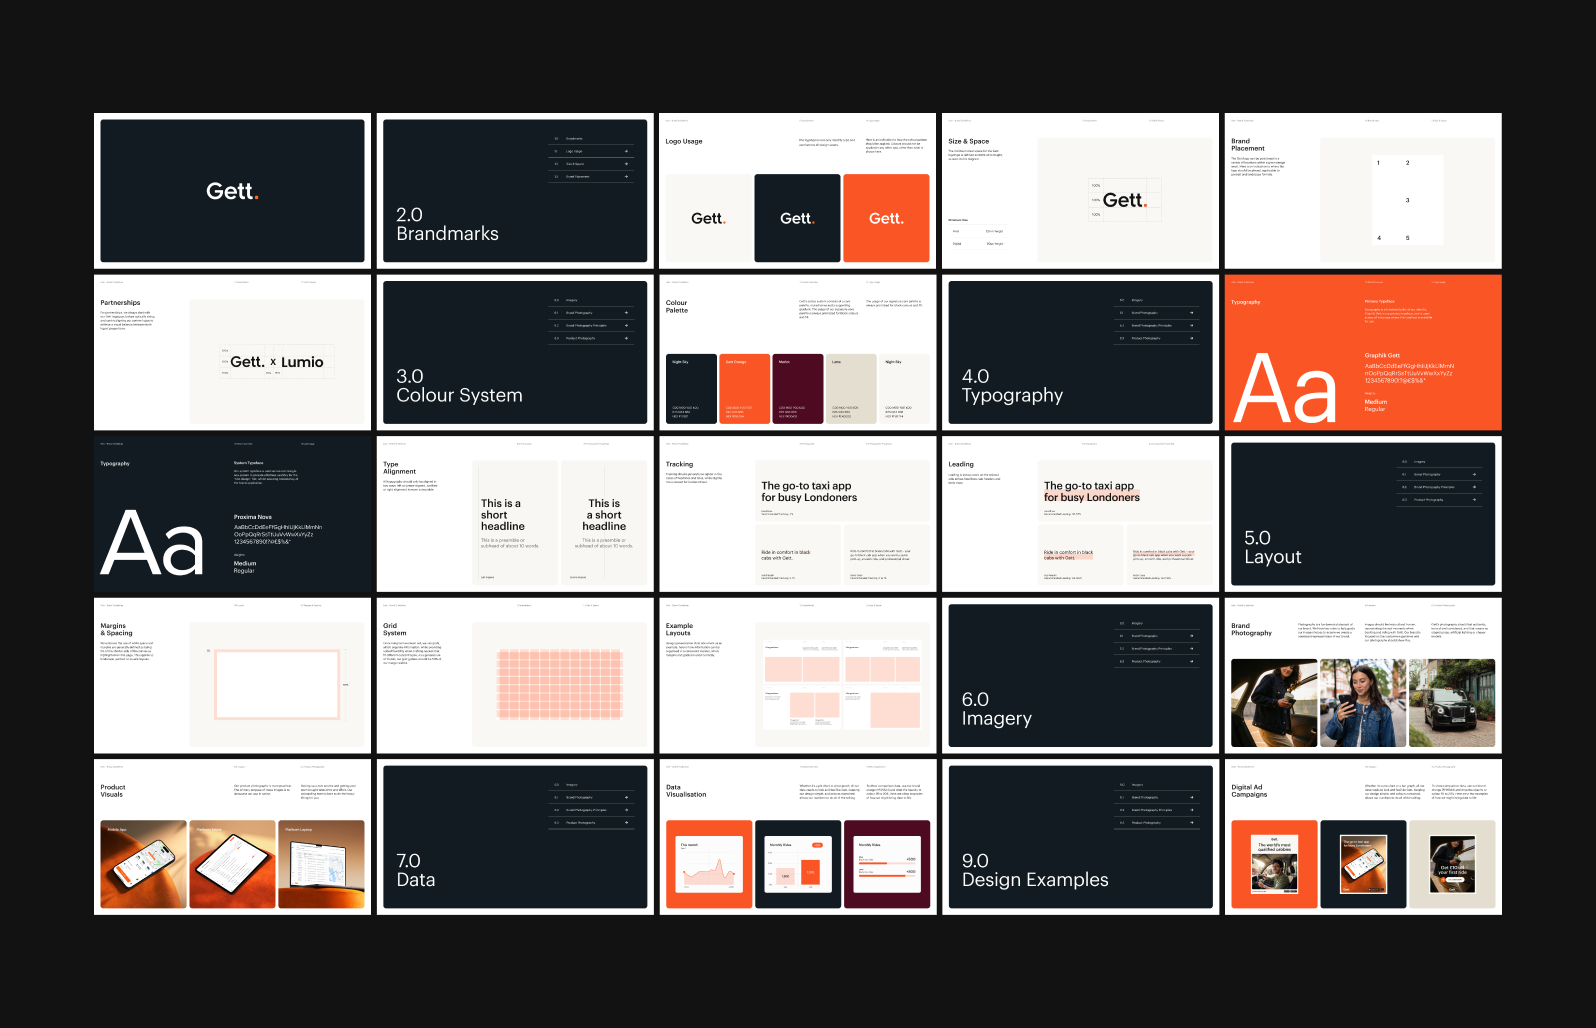Click the dark ad in Digital Ad Campaigns

1363,864
